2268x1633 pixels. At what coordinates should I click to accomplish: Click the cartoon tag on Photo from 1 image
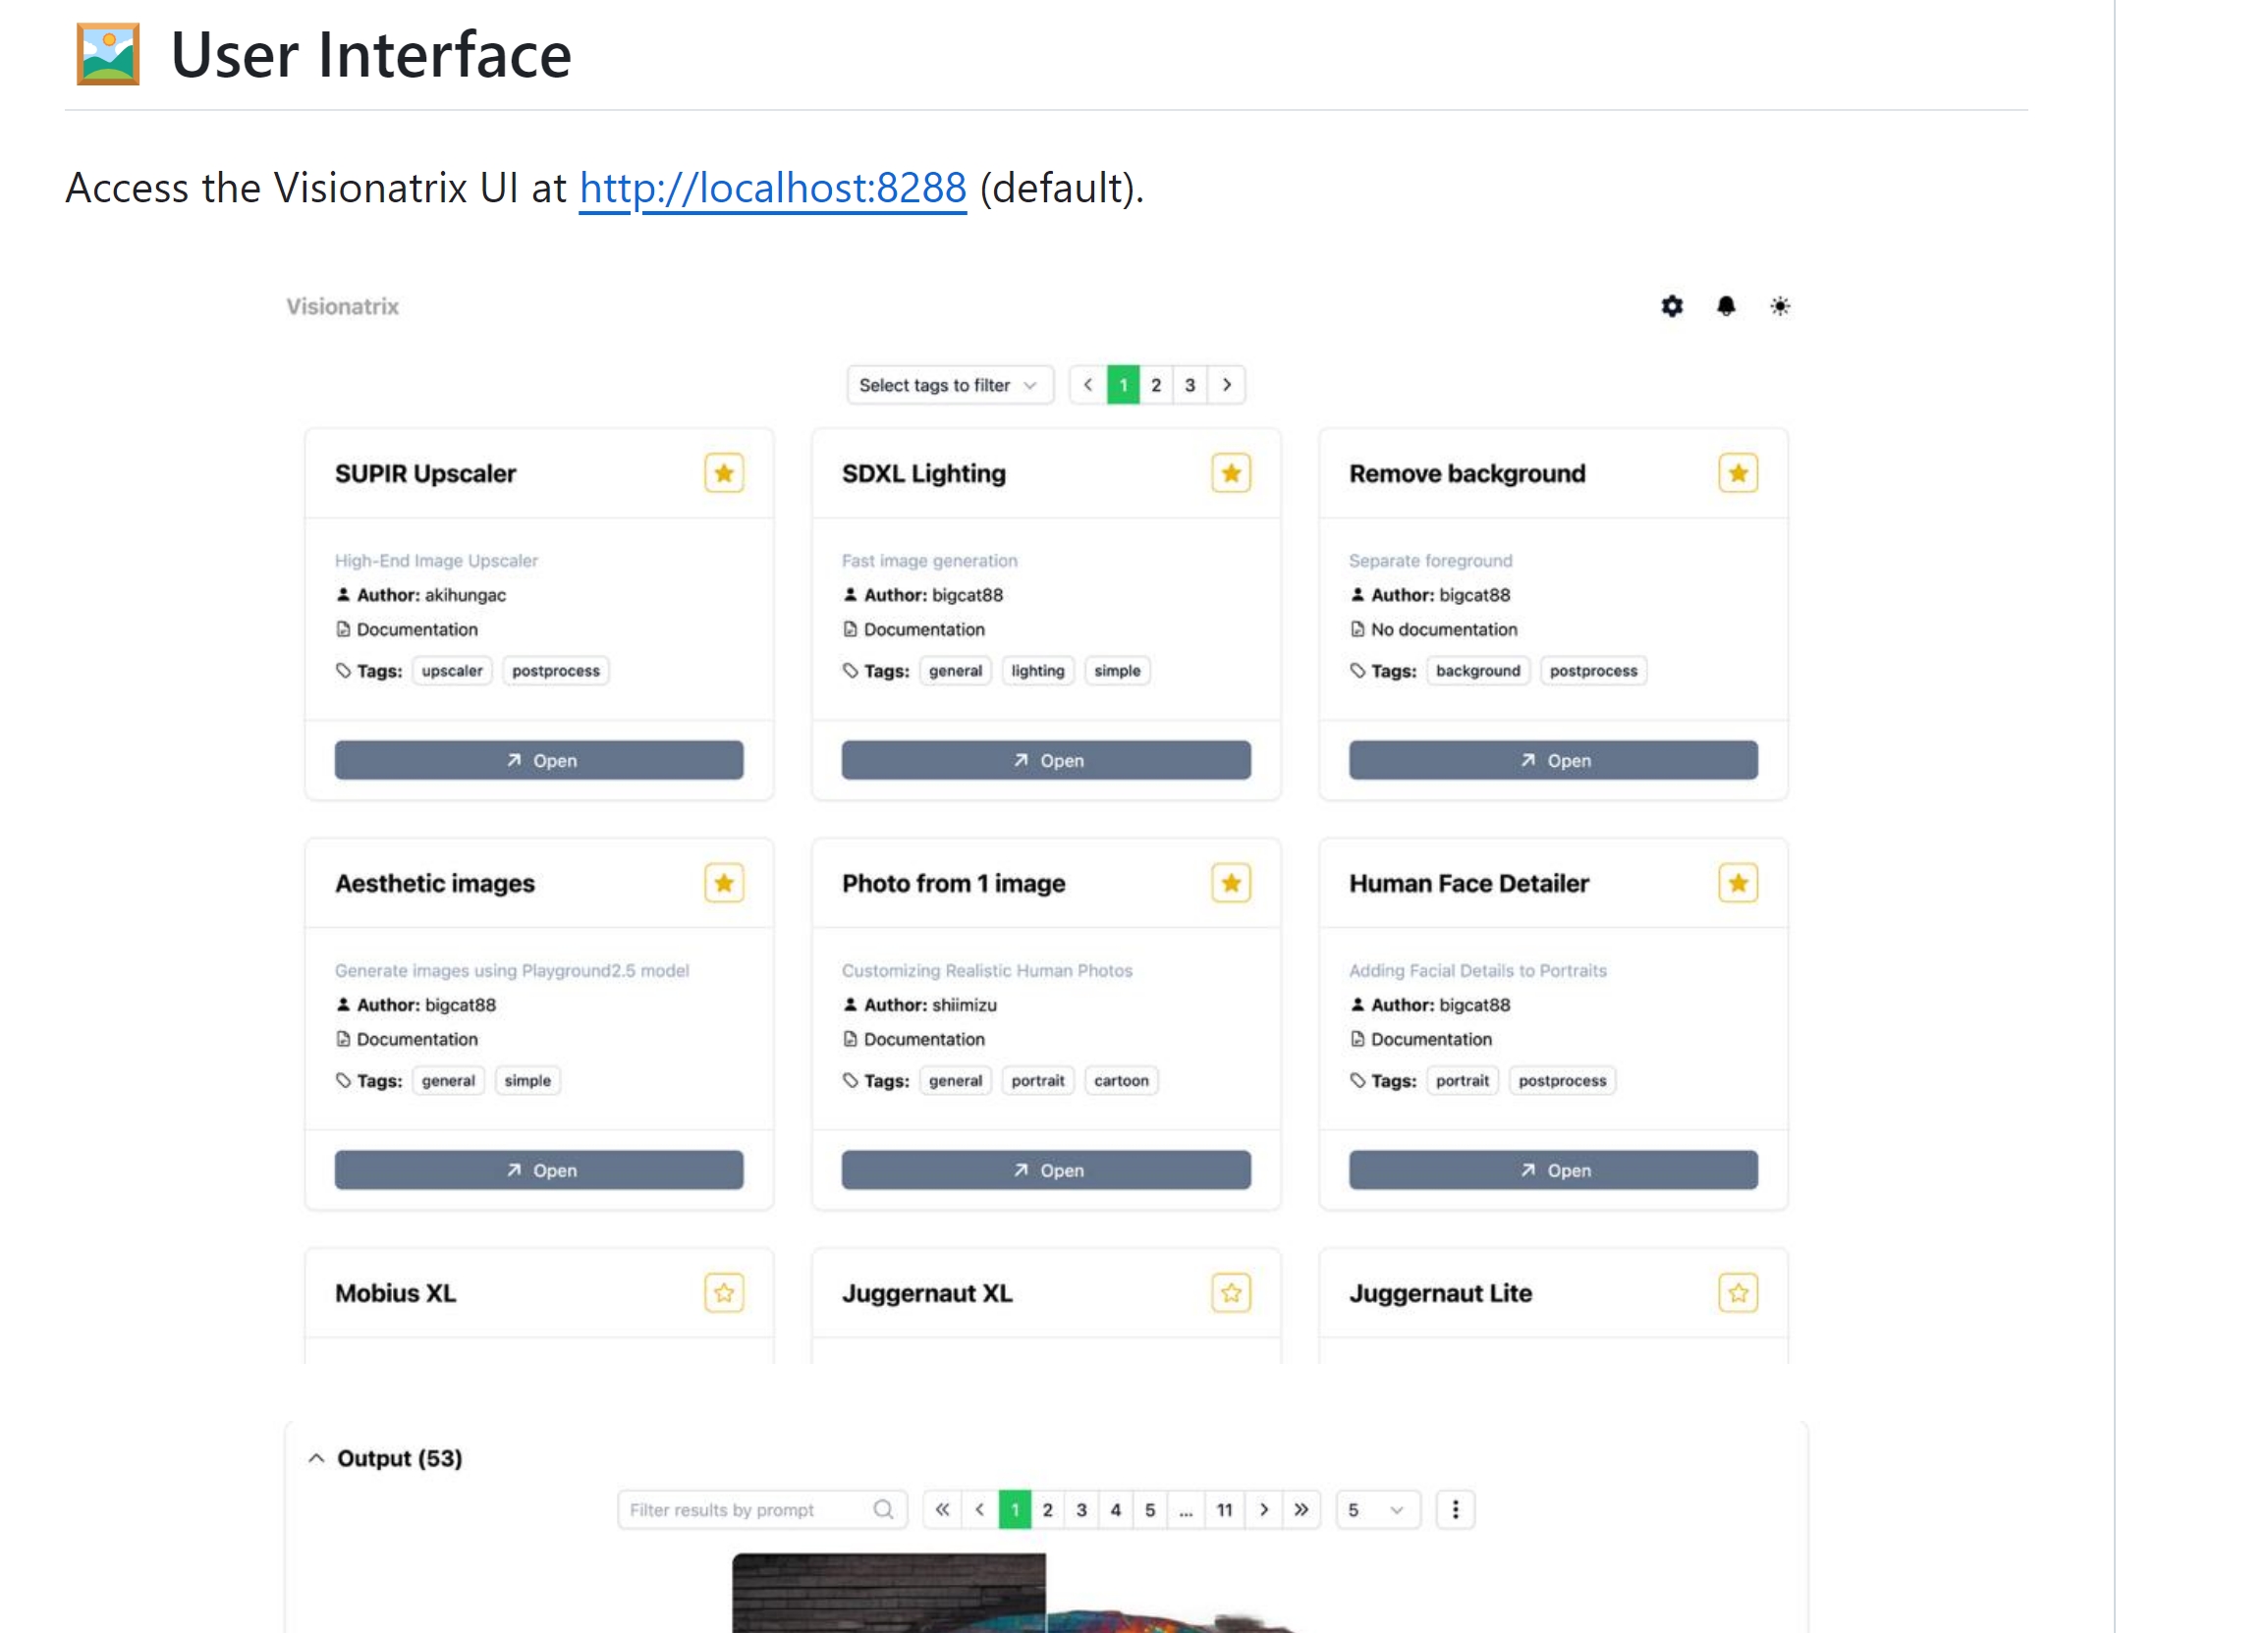point(1121,1080)
